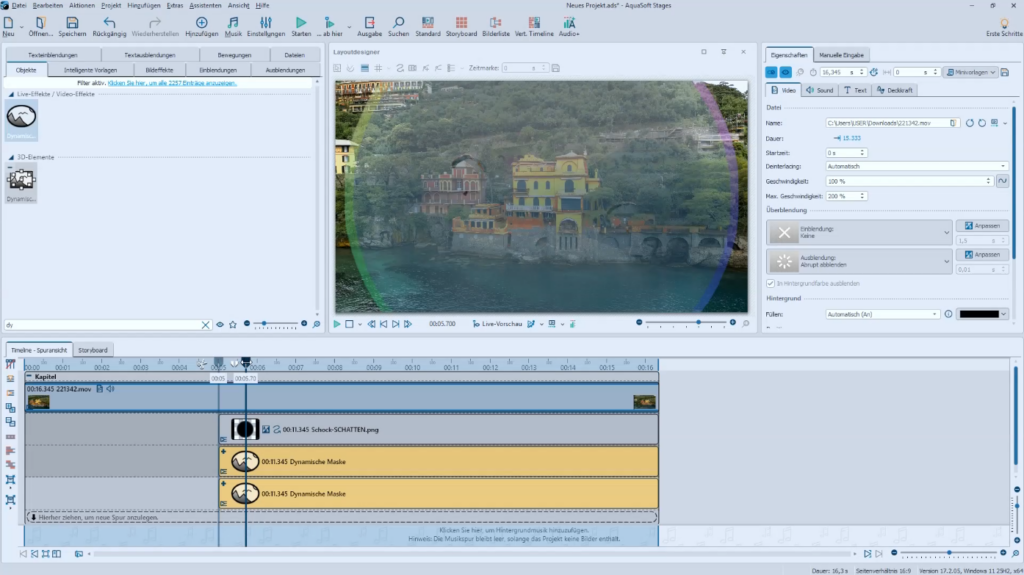1024x575 pixels.
Task: Select the Schock-SCHATTEN.png timeline clip
Action: [438, 430]
